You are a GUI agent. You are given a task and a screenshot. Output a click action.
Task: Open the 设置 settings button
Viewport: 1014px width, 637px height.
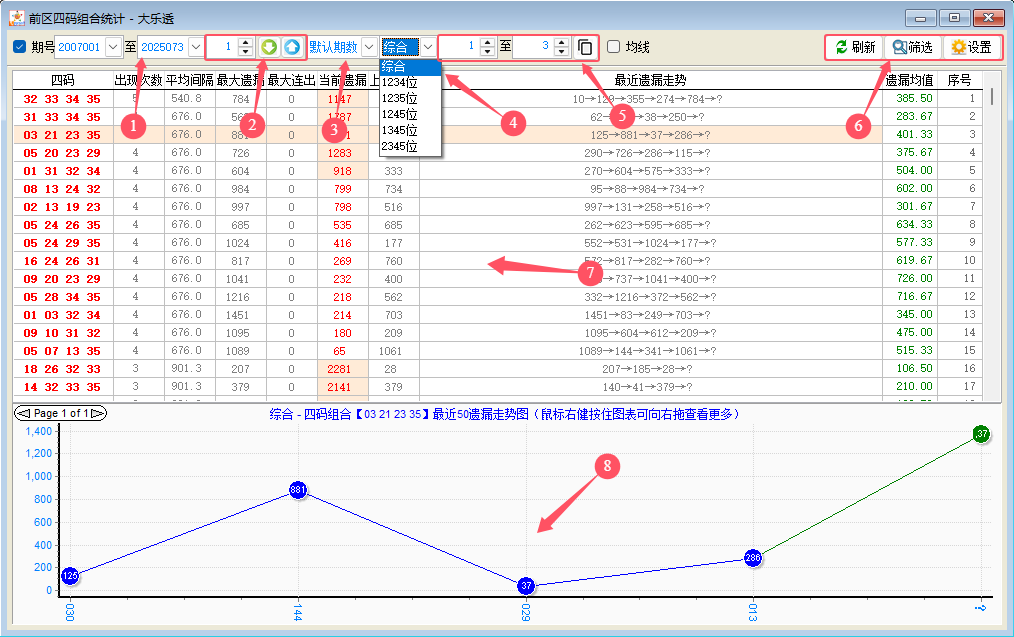971,47
